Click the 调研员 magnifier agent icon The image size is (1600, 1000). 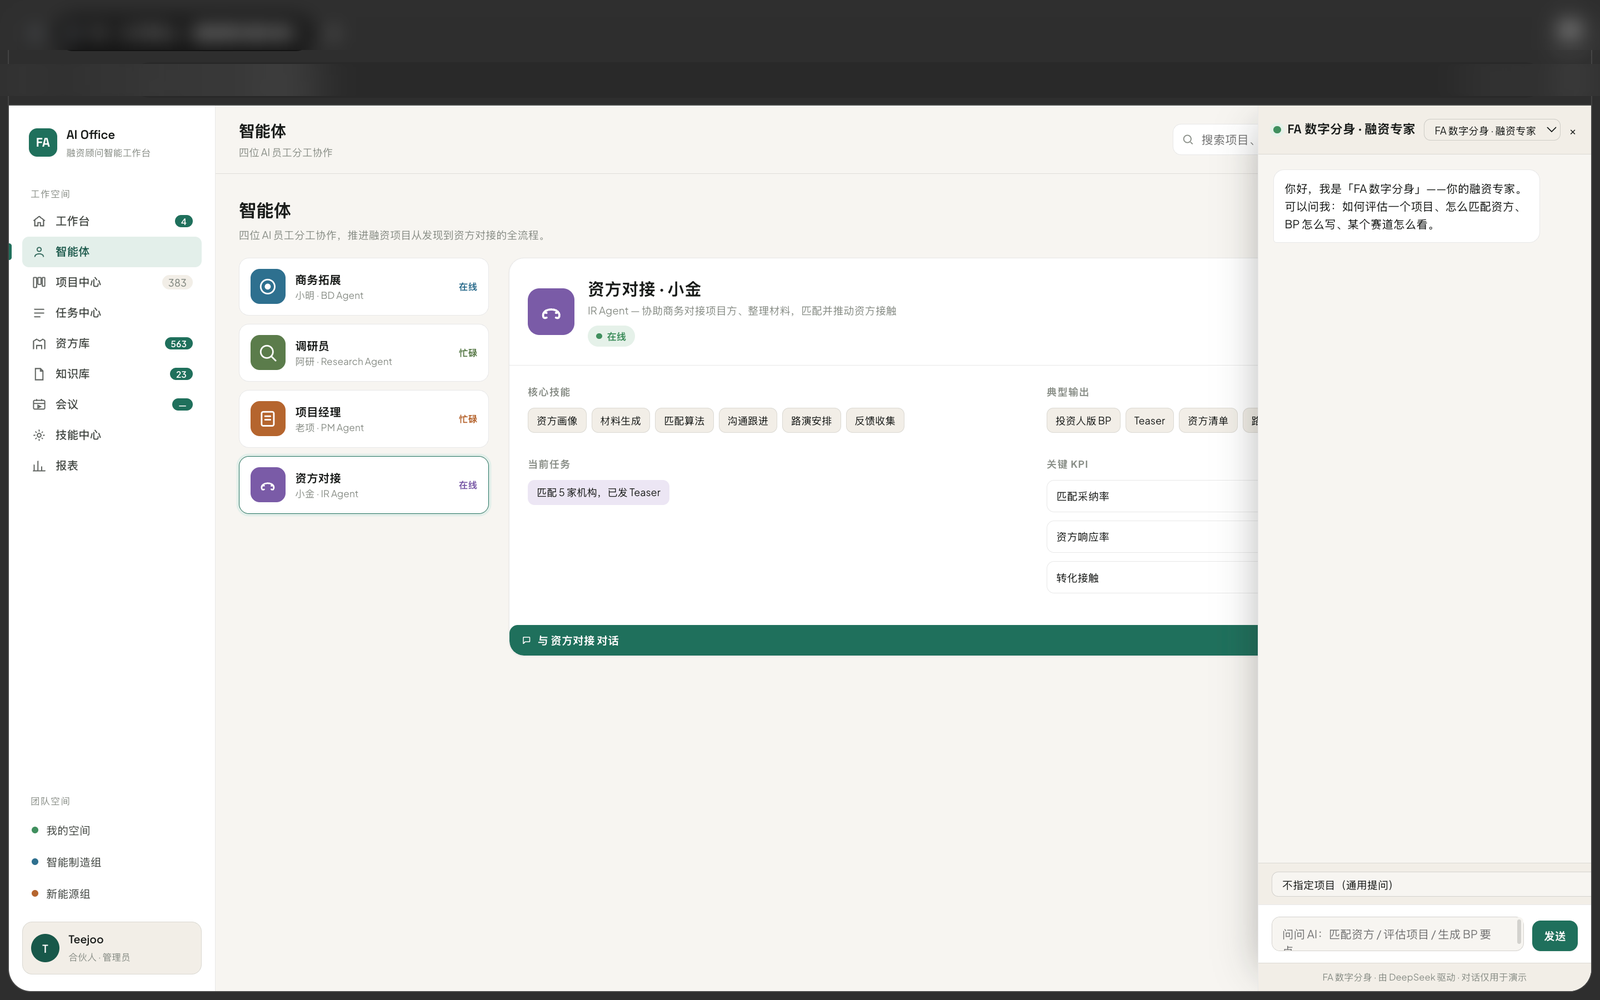click(x=268, y=353)
